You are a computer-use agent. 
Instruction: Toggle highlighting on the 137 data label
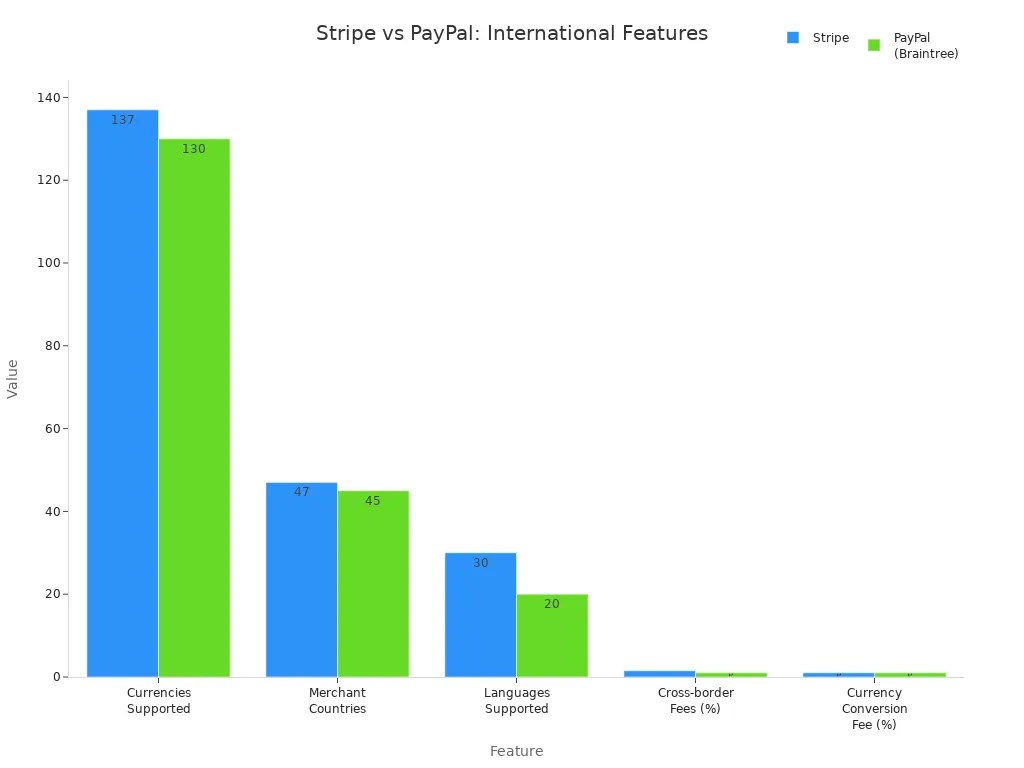click(x=122, y=119)
